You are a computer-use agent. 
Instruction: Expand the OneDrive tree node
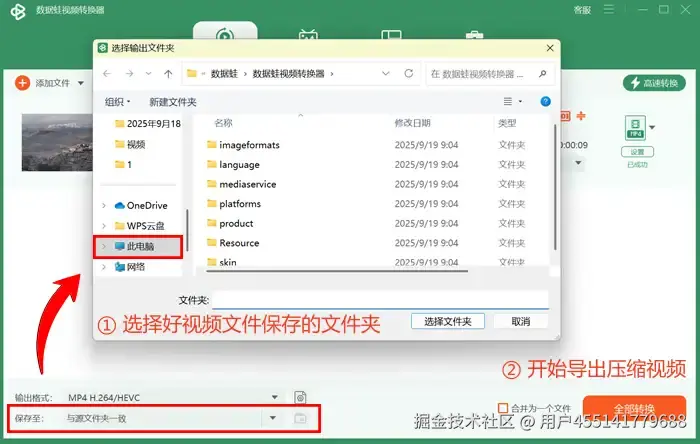(x=104, y=205)
